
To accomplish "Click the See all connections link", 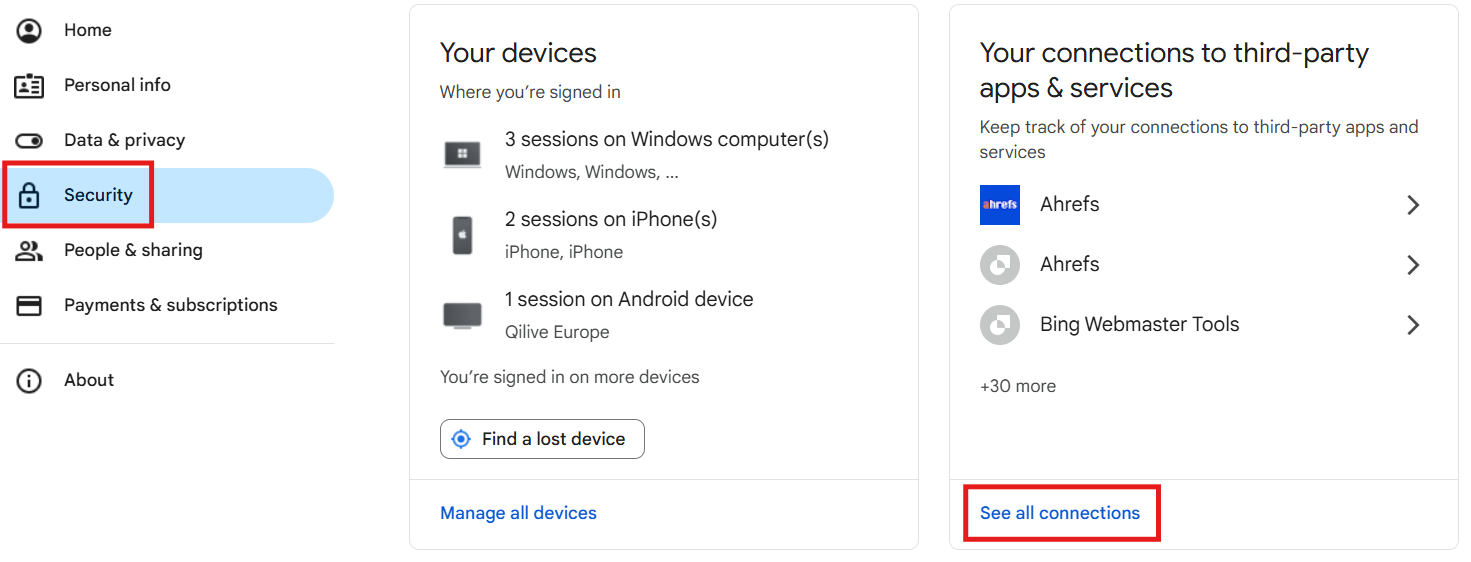I will [x=1060, y=513].
